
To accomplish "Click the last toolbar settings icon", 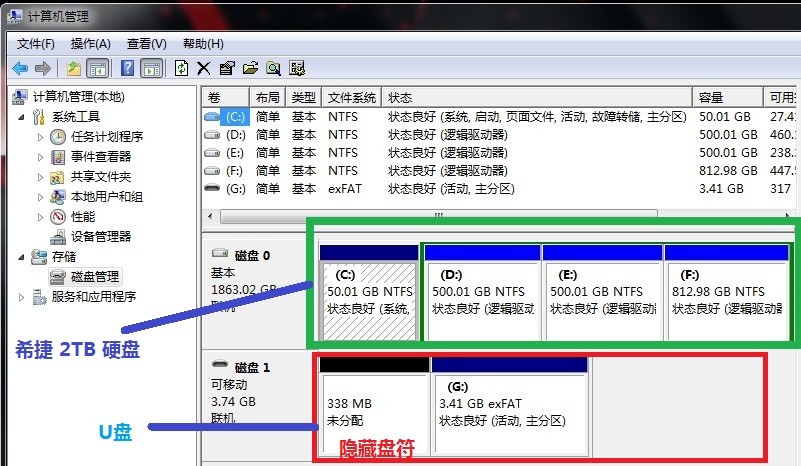I will click(297, 68).
